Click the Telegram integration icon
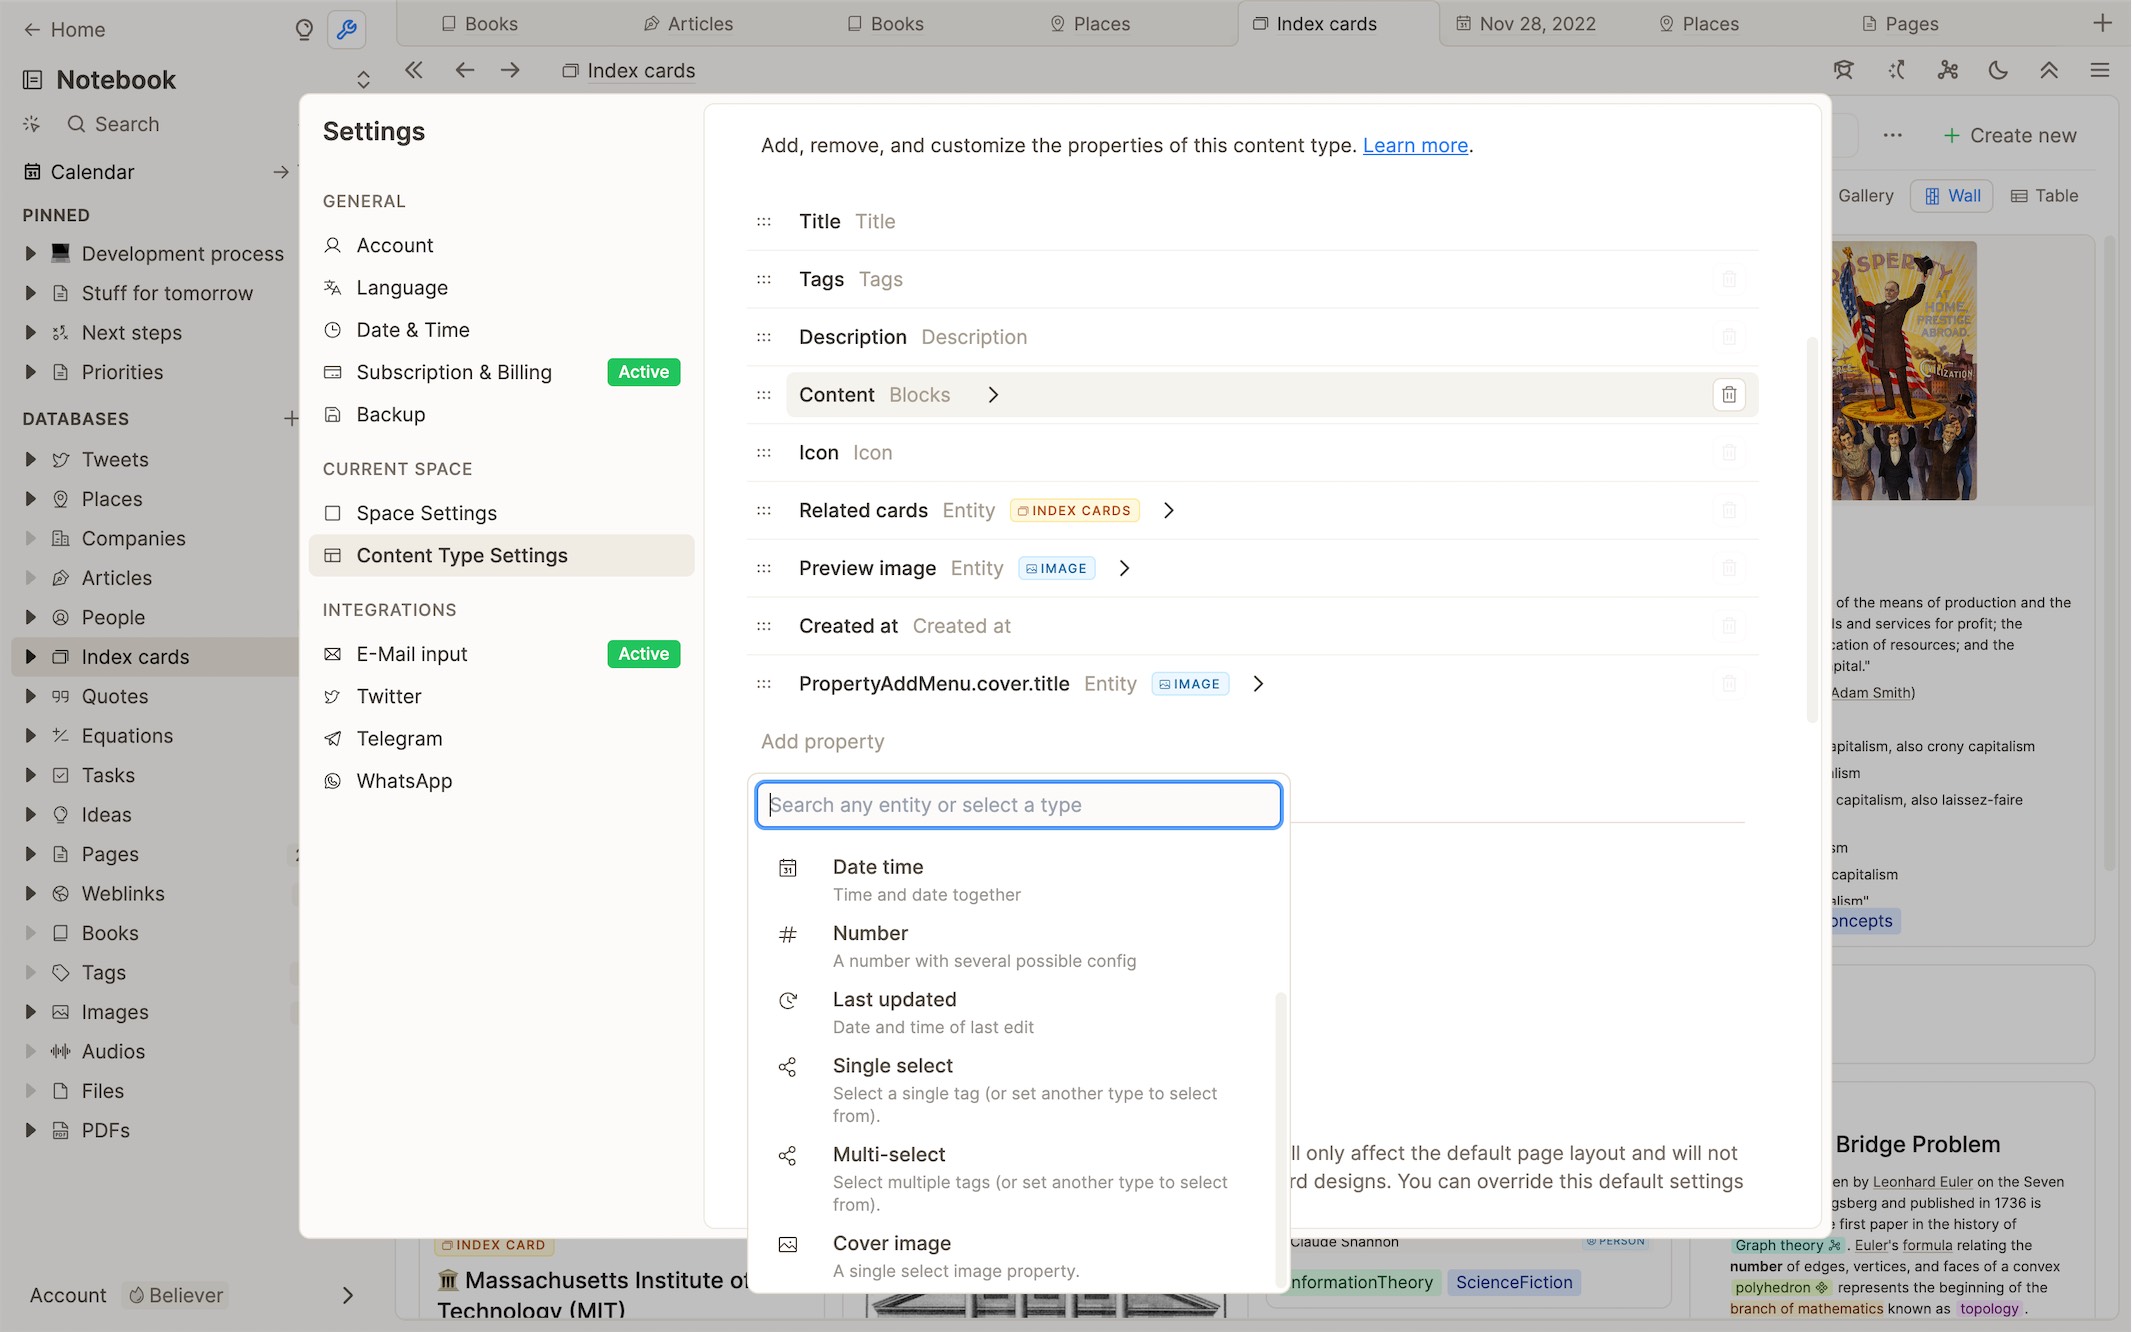Image resolution: width=2132 pixels, height=1332 pixels. [333, 738]
